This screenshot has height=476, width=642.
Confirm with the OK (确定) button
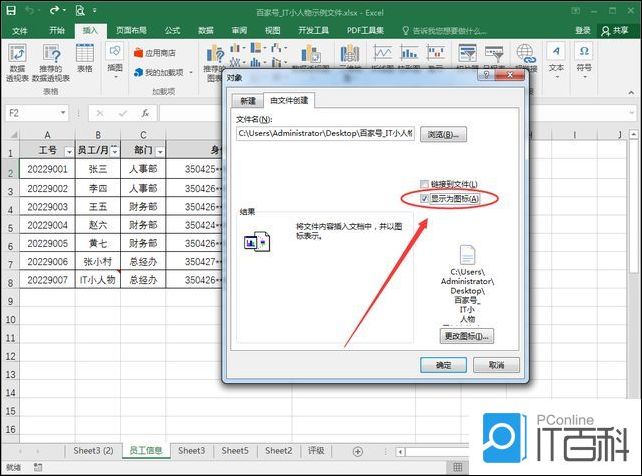click(x=443, y=365)
